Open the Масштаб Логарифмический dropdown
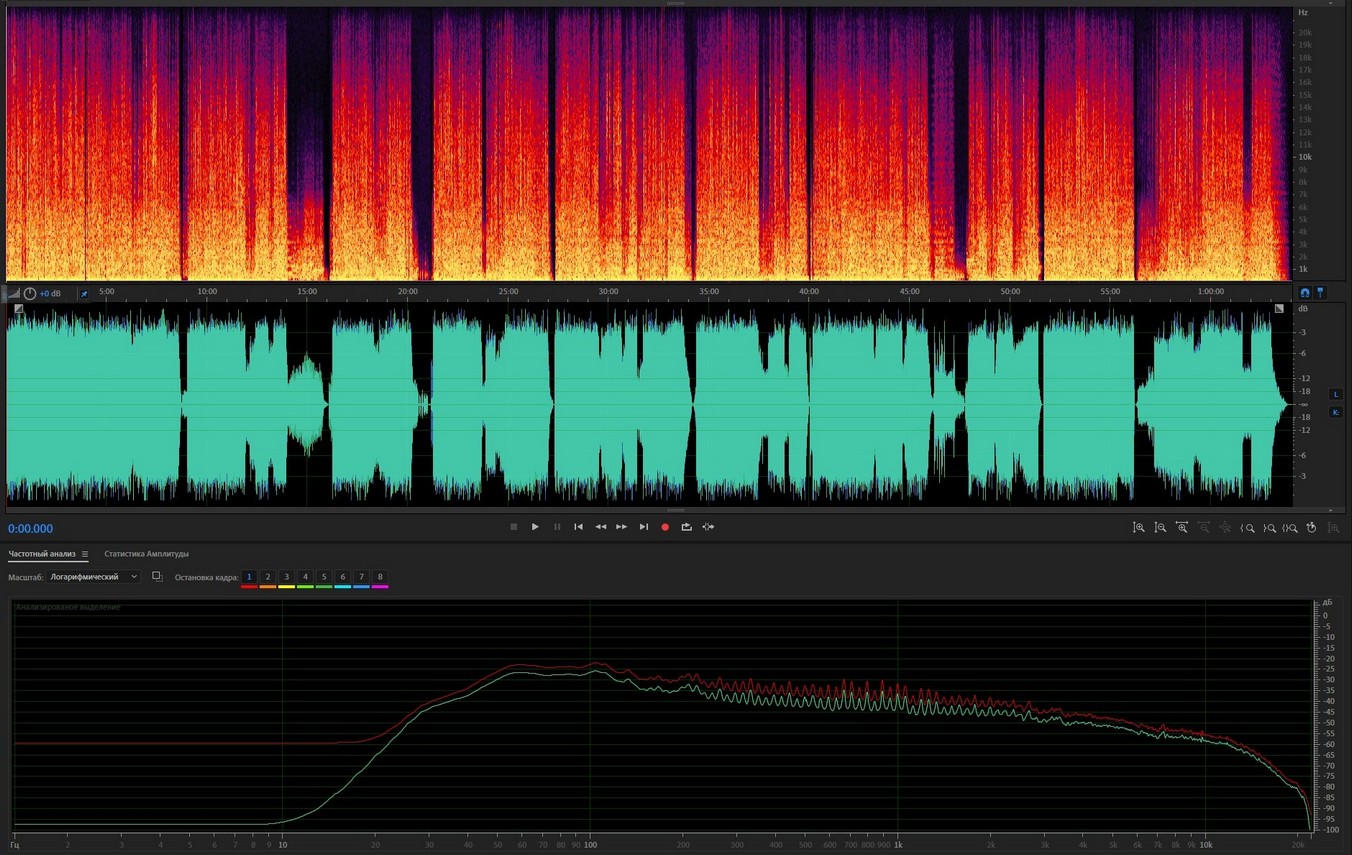The width and height of the screenshot is (1352, 855). [x=95, y=577]
